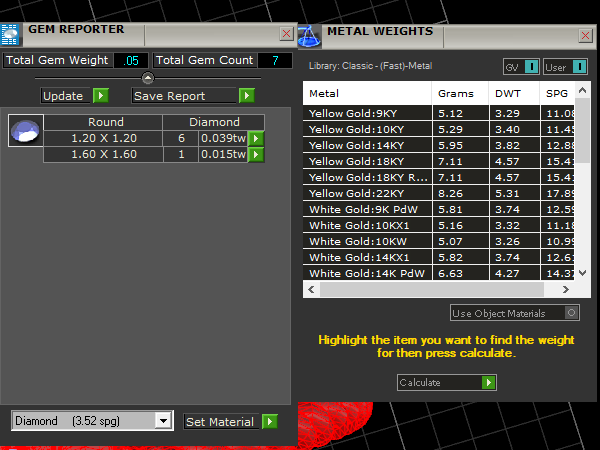This screenshot has width=600, height=450.
Task: Click green arrow on 1.60 X 1.60 row
Action: [x=255, y=155]
